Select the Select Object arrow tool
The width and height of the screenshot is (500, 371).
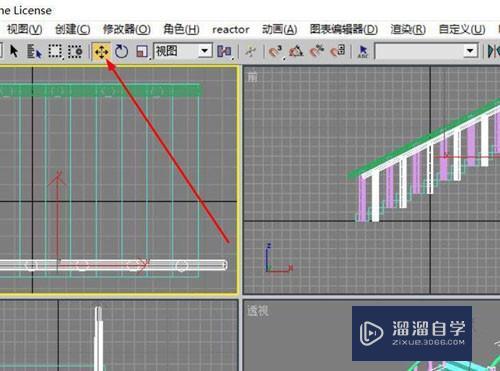pyautogui.click(x=14, y=51)
